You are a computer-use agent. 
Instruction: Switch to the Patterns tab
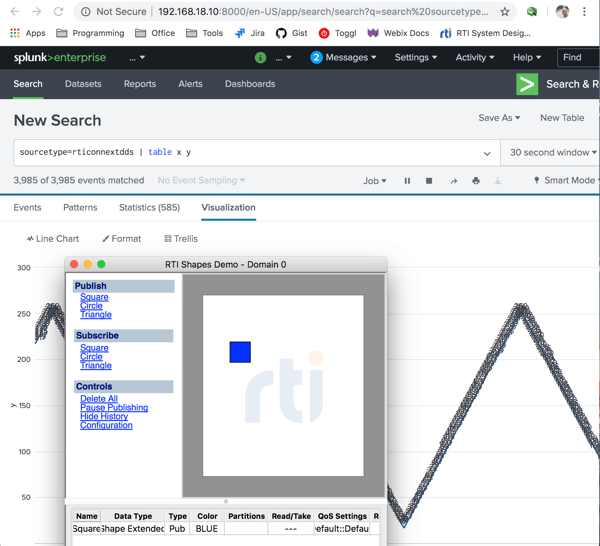80,207
